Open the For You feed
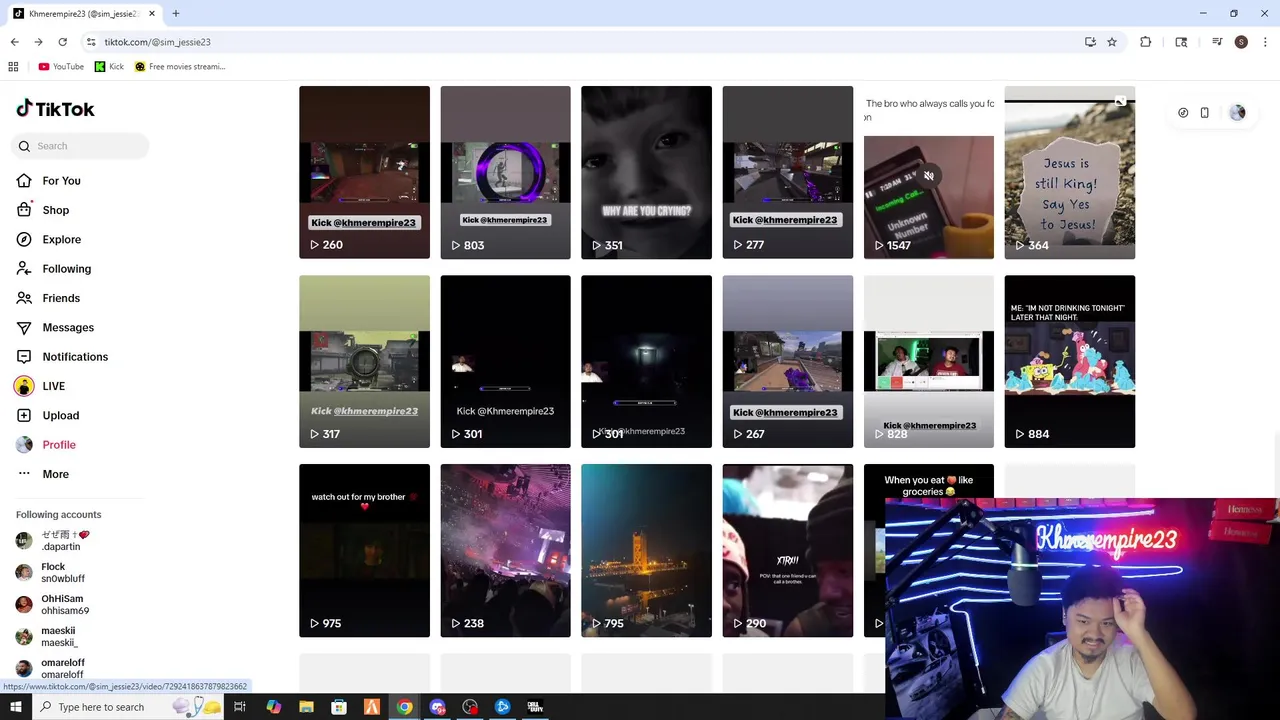 (x=61, y=181)
